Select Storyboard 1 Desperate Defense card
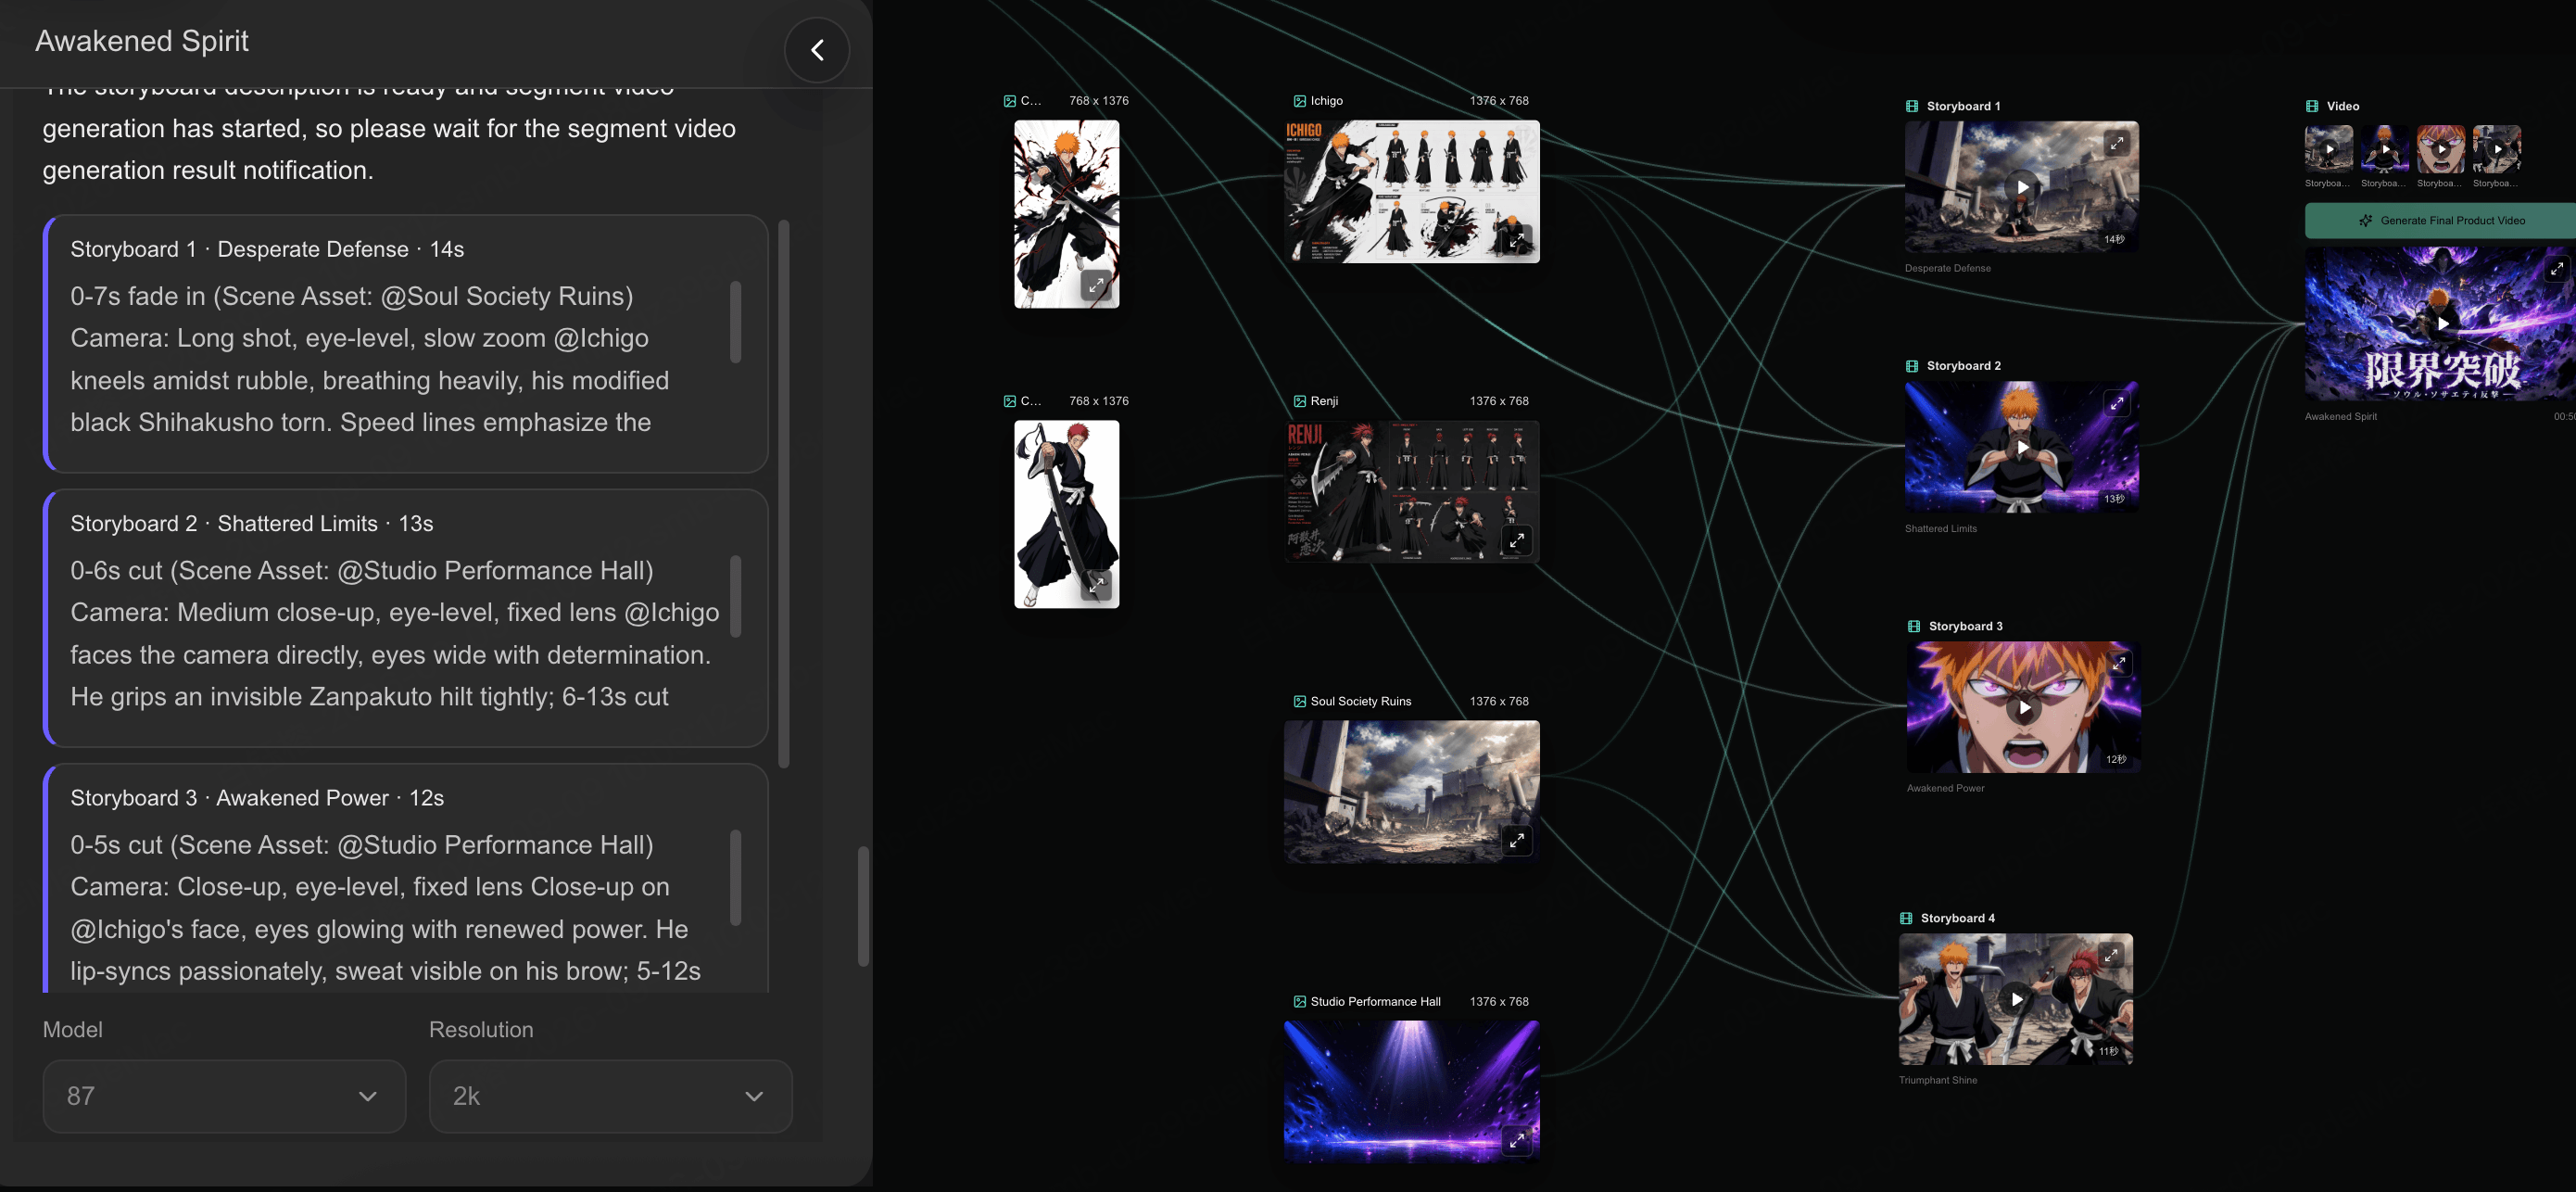Screen dimensions: 2576x1192 point(406,344)
